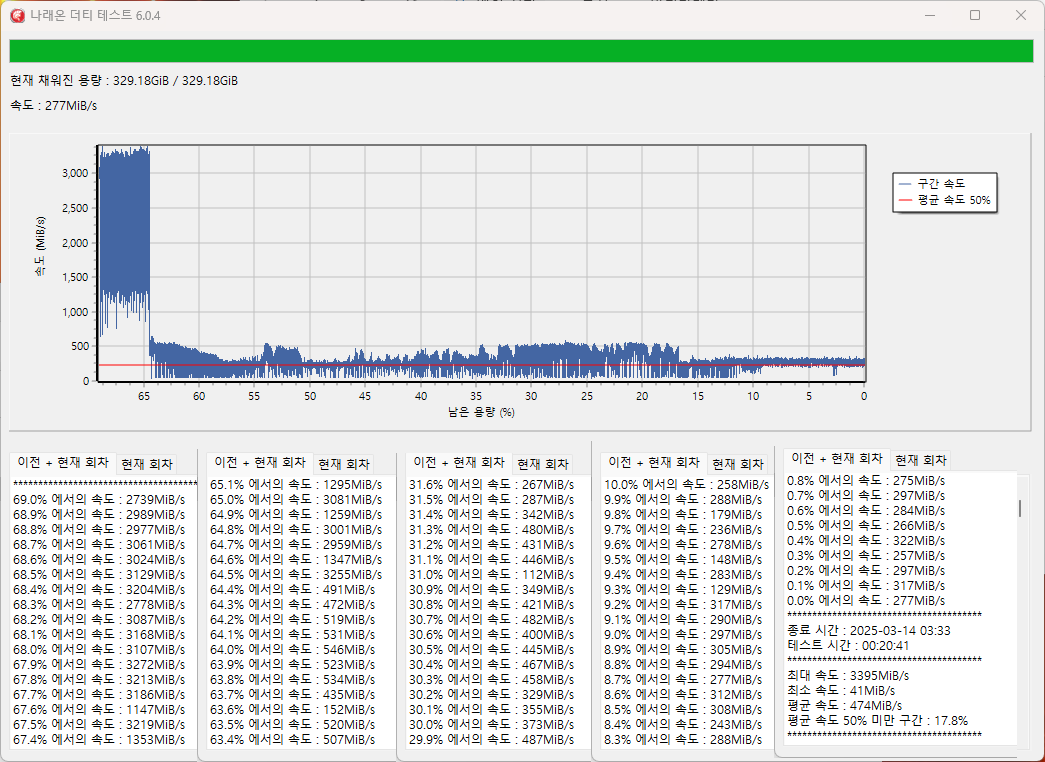Viewport: 1045px width, 762px height.
Task: Open 현재 회차 tab above the 69.0% list
Action: (147, 464)
